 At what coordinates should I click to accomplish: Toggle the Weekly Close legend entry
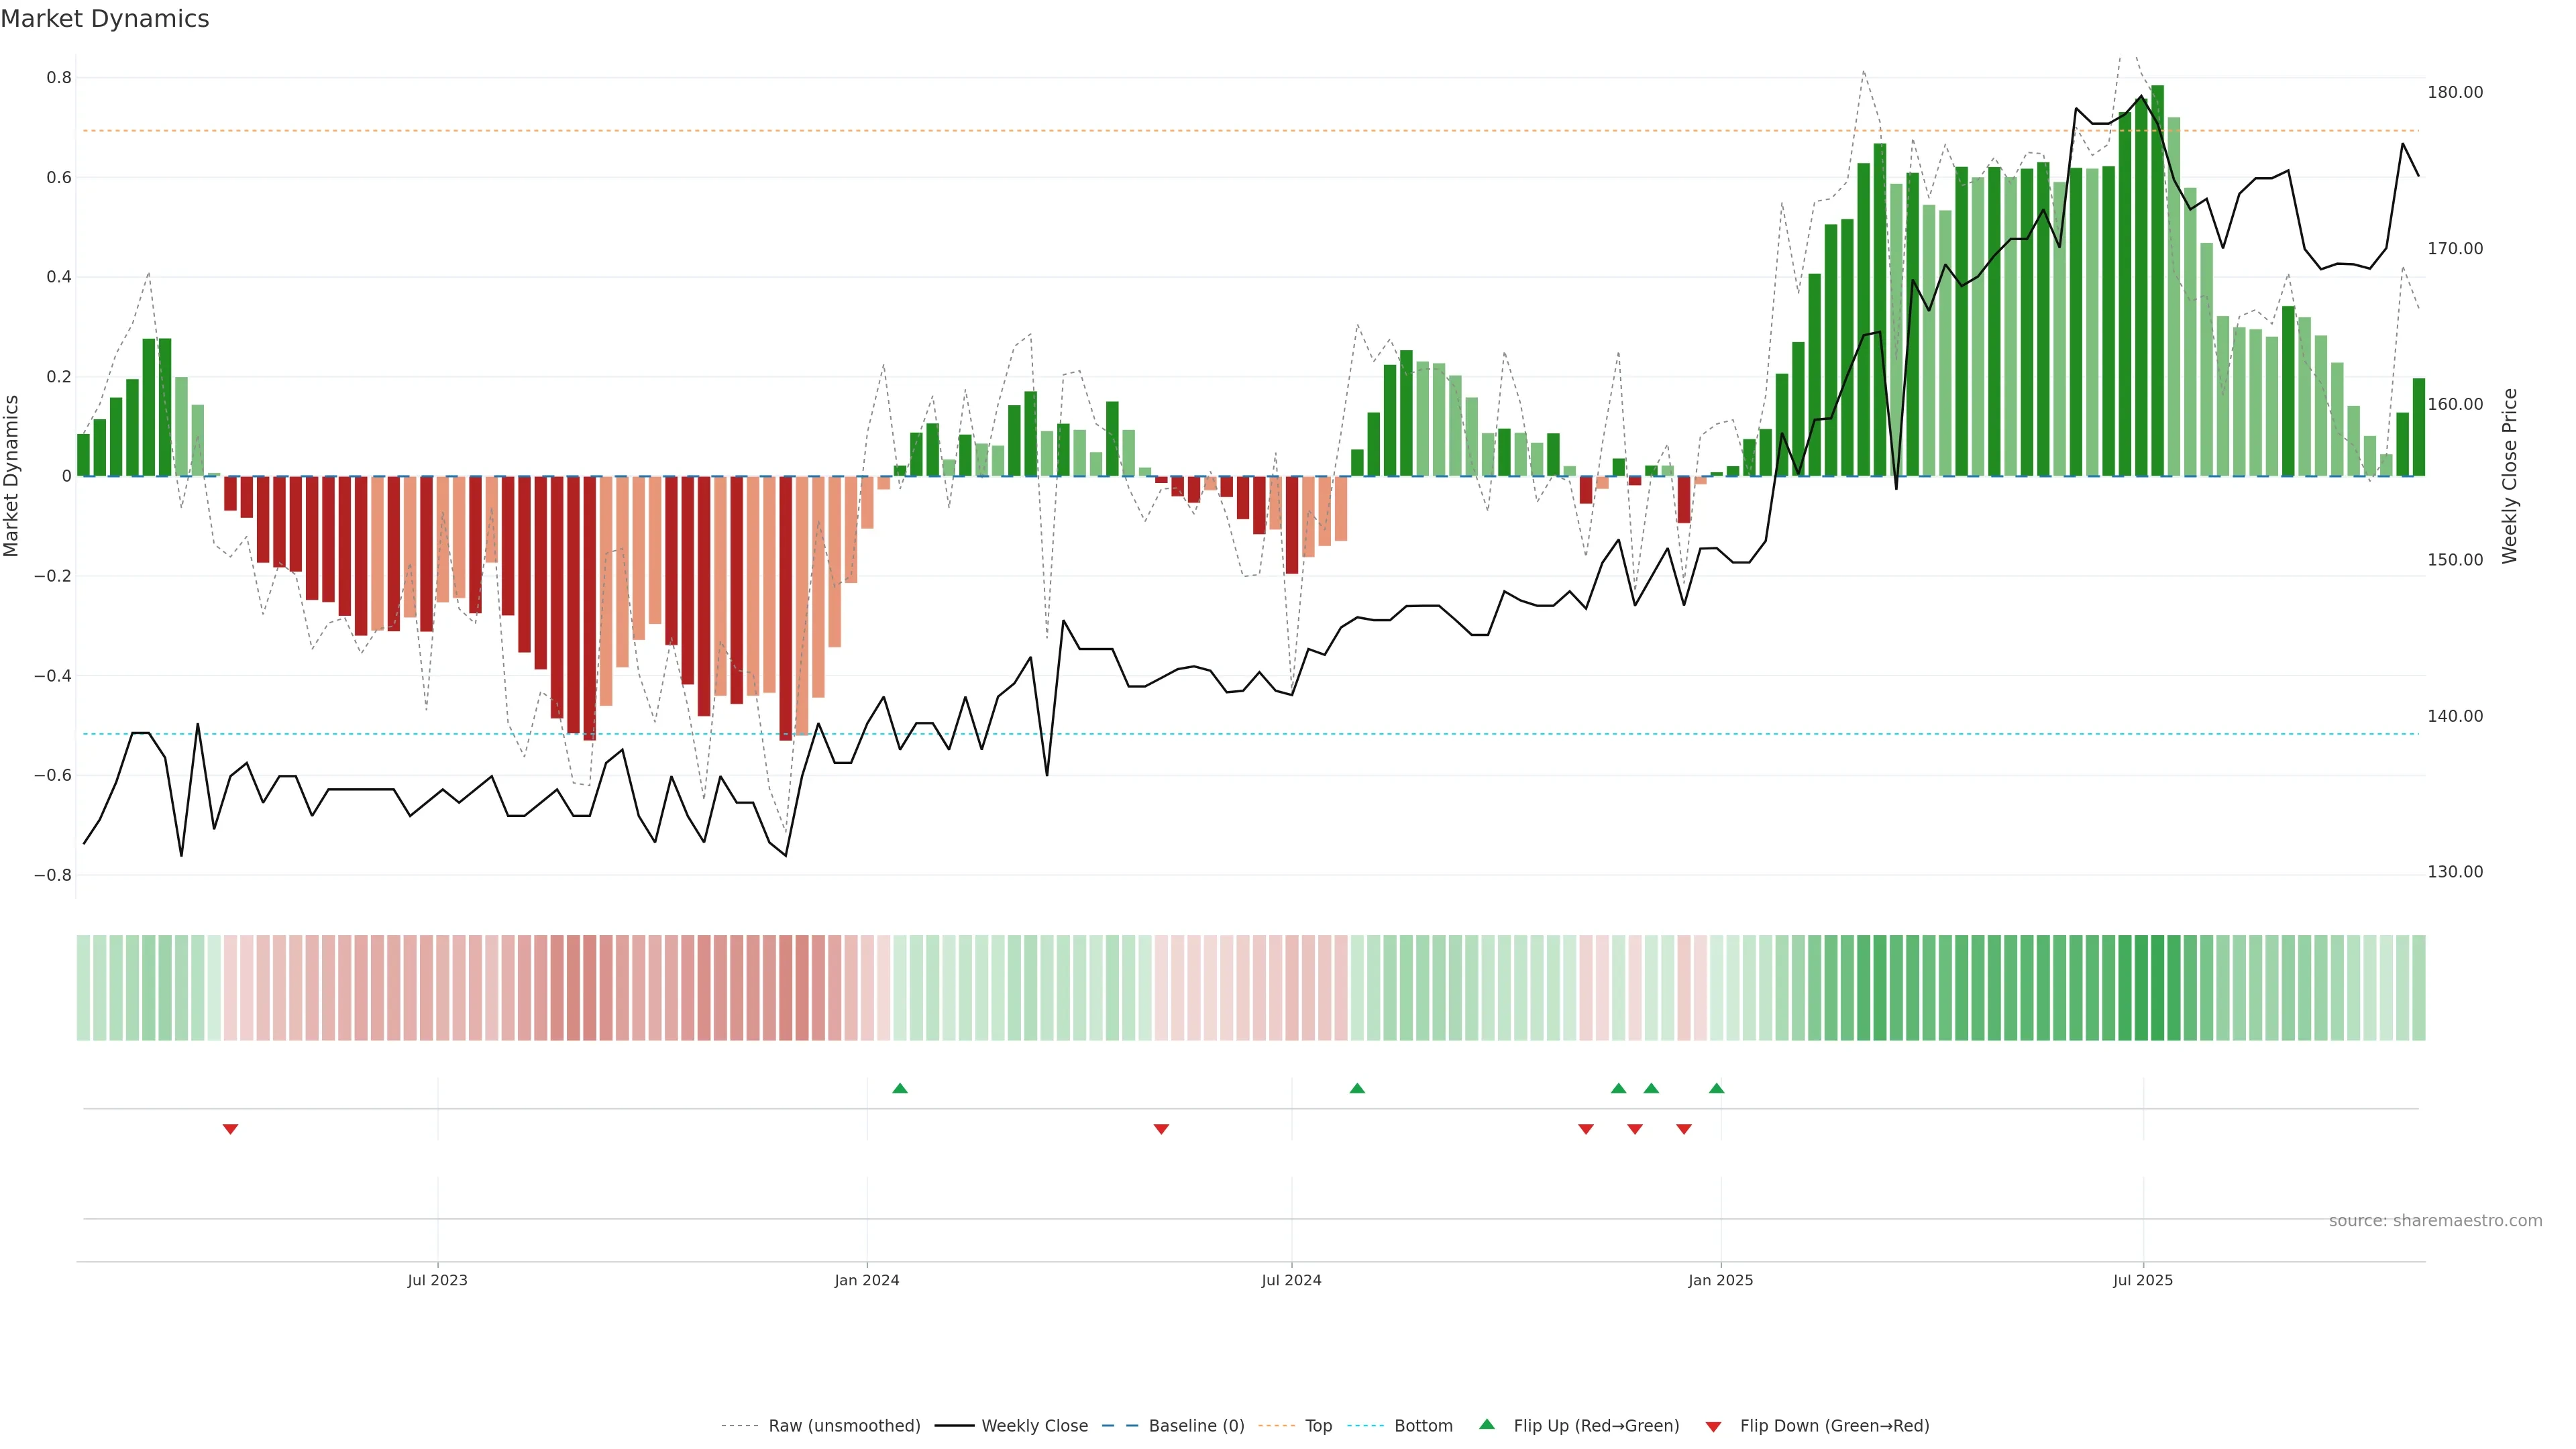click(x=1034, y=1426)
